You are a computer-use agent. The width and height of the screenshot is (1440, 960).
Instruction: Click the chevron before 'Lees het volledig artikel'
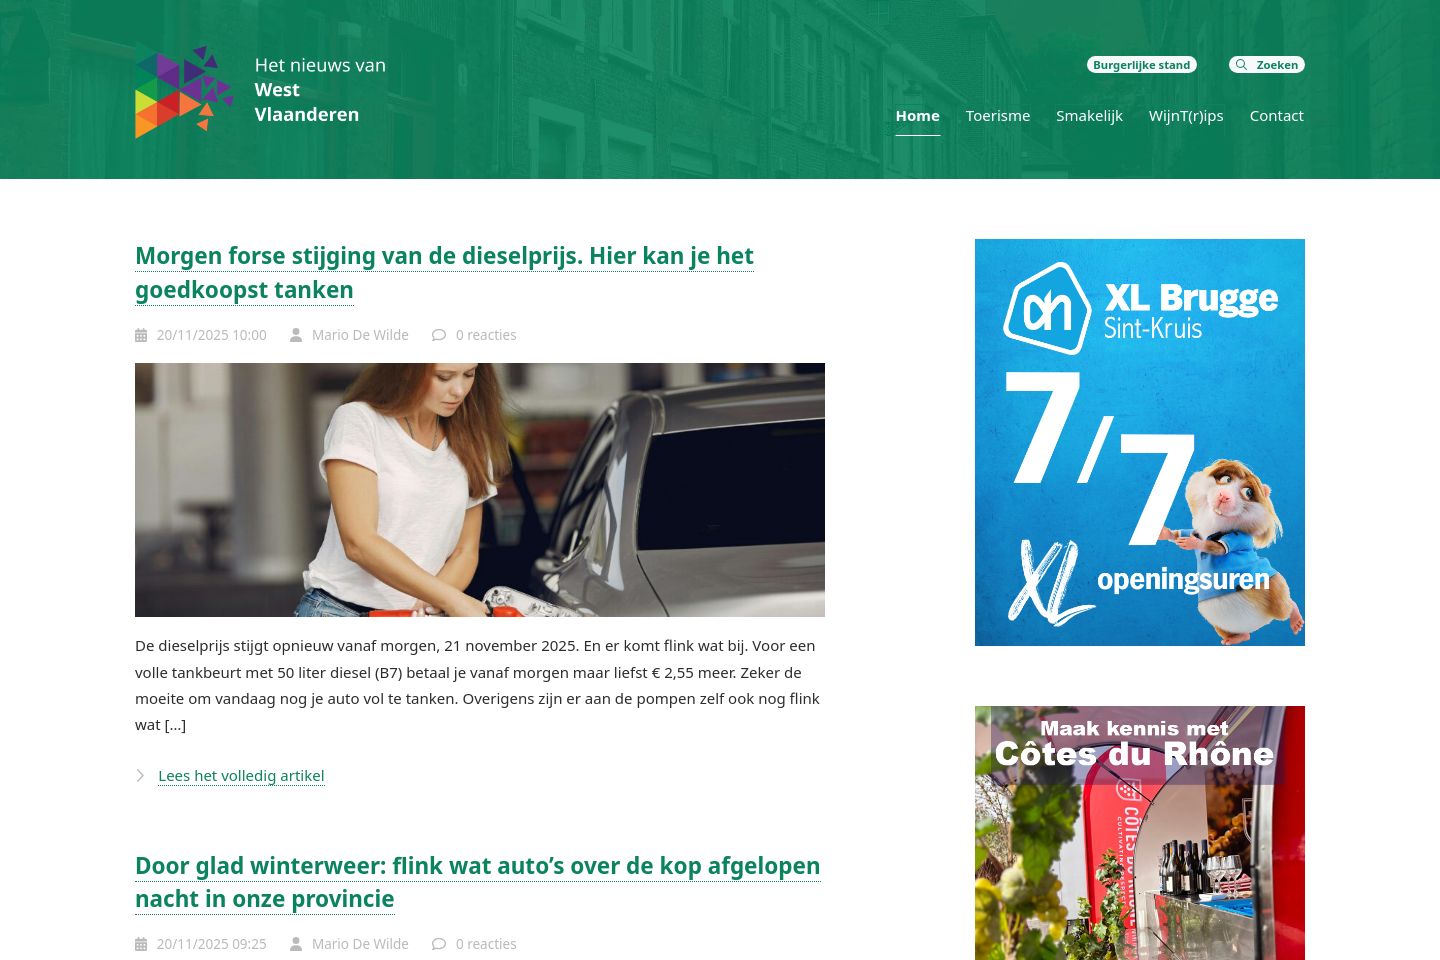tap(141, 776)
